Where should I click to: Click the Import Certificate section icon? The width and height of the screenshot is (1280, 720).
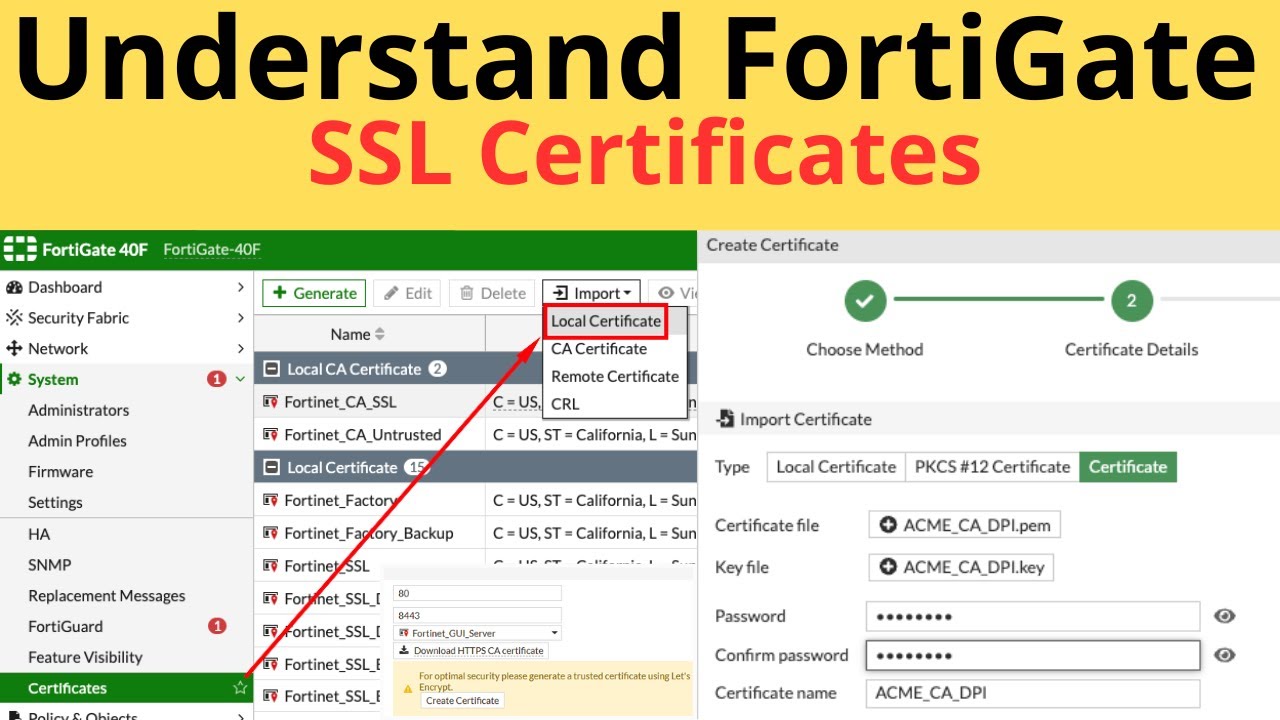click(724, 419)
